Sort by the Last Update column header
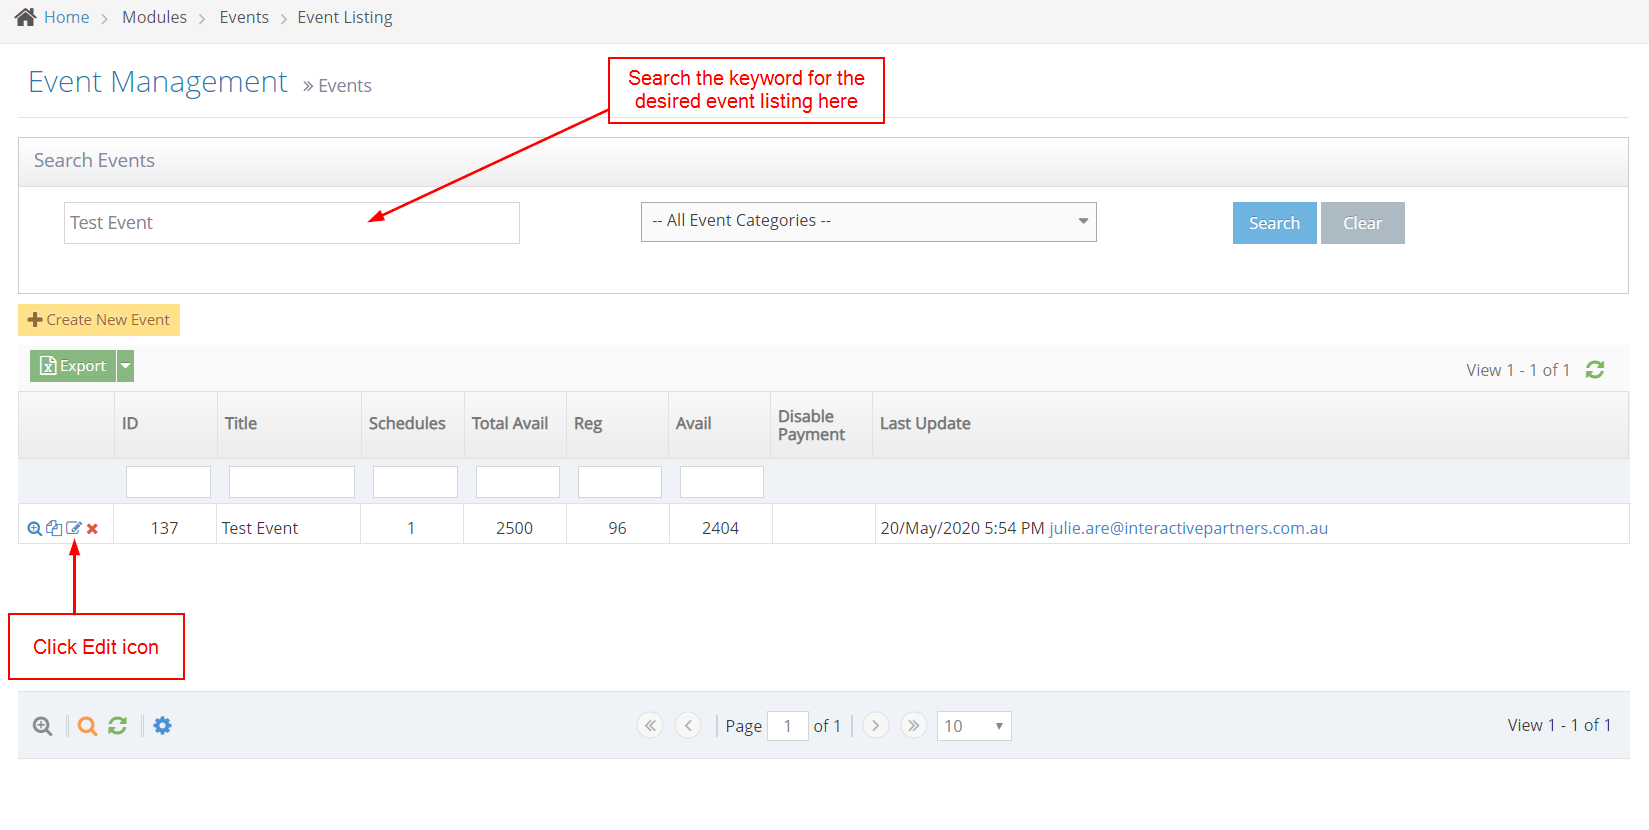The image size is (1649, 830). coord(925,424)
